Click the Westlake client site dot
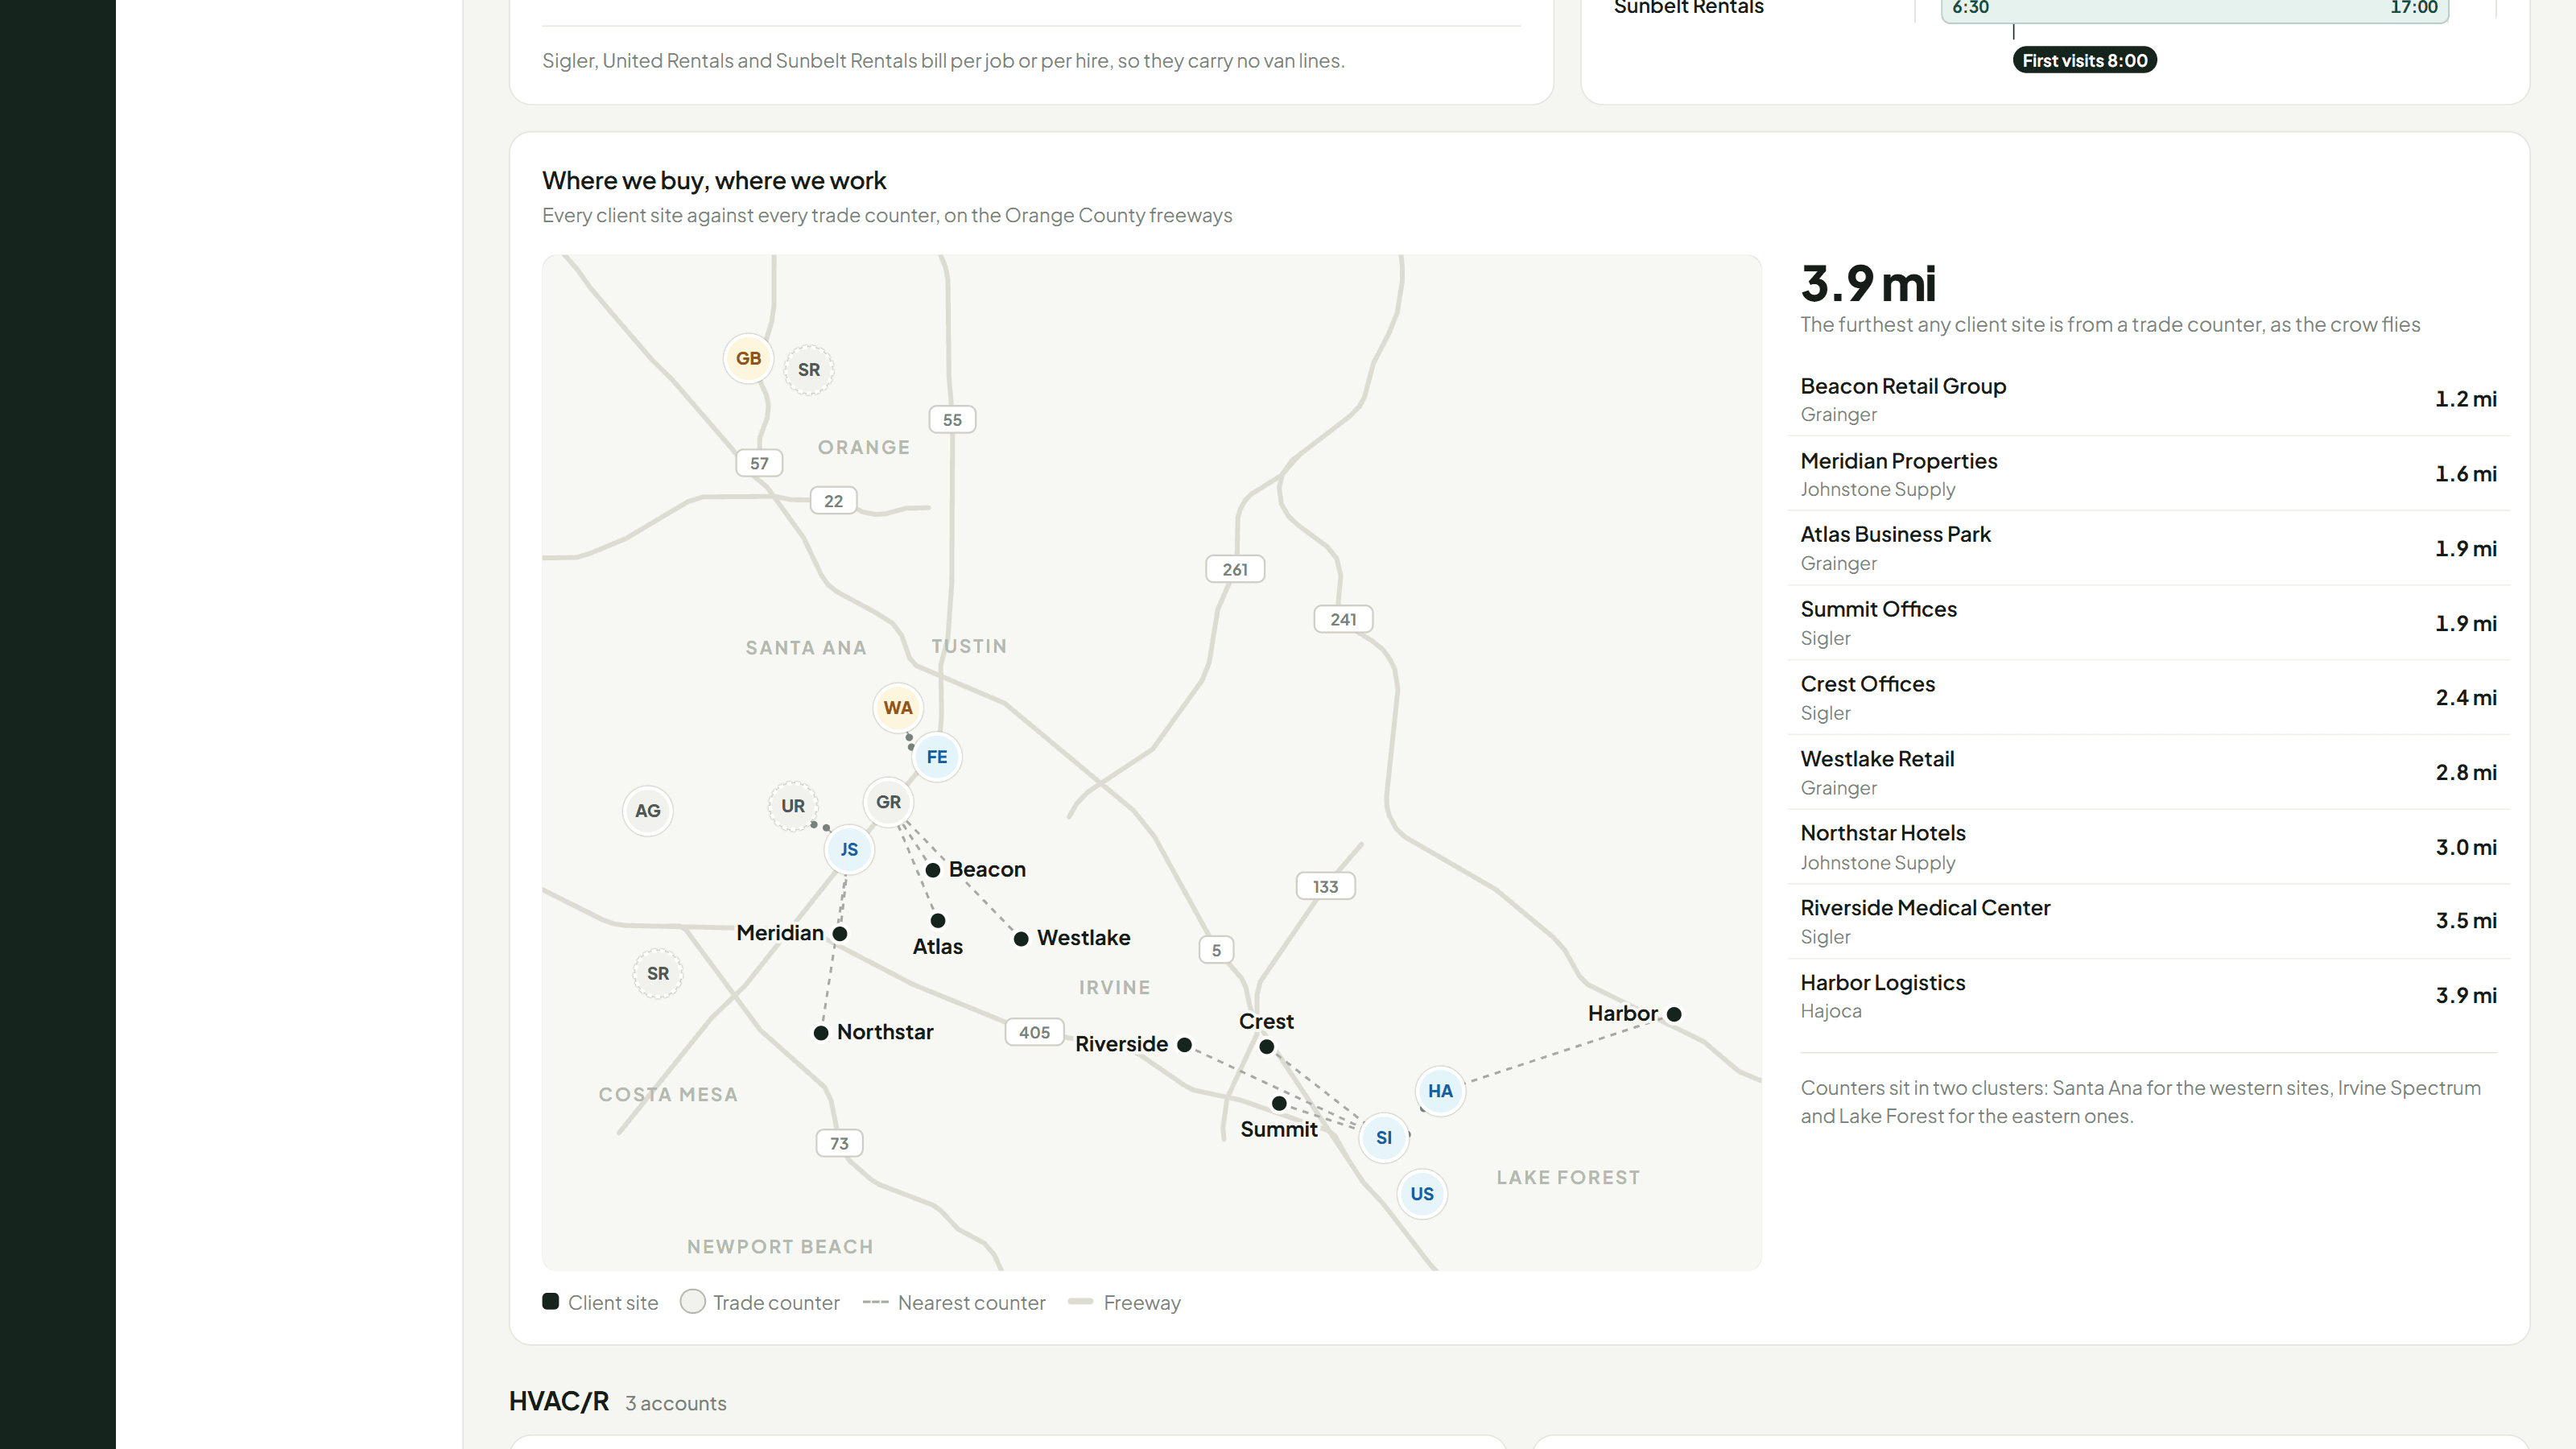Image resolution: width=2576 pixels, height=1449 pixels. pos(1021,939)
